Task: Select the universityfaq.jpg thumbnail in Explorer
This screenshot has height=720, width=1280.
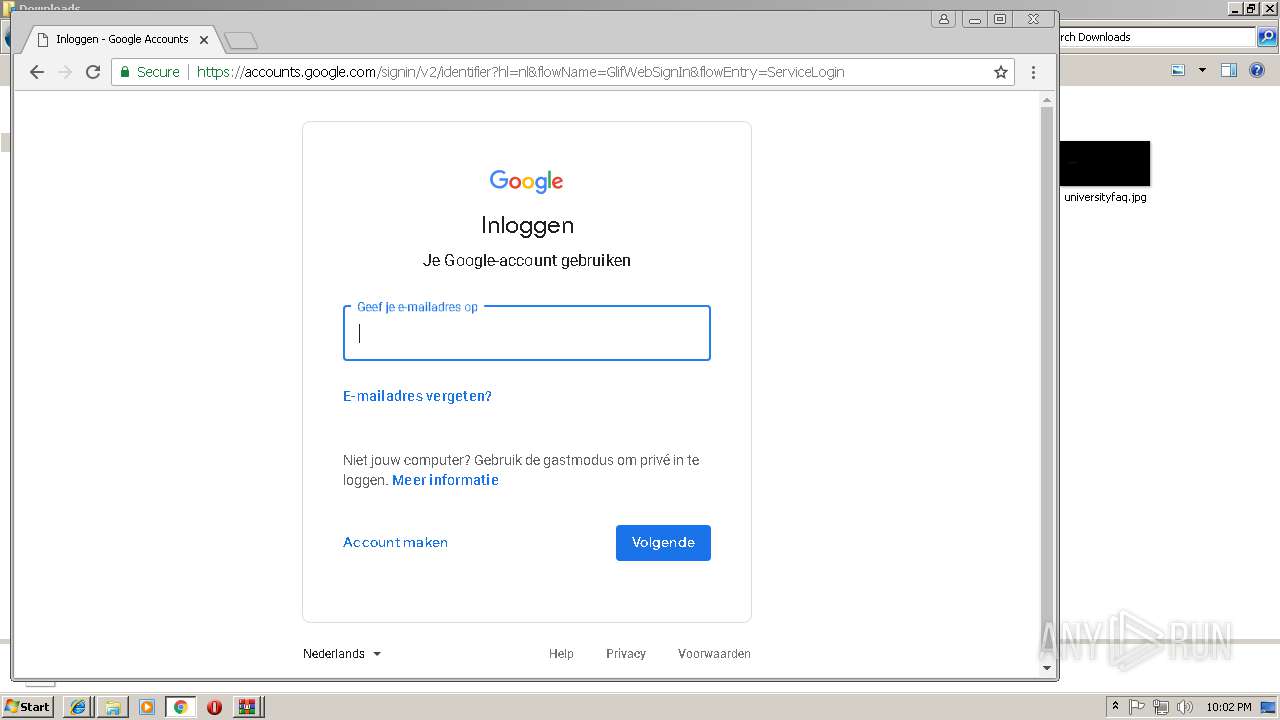Action: click(1105, 163)
